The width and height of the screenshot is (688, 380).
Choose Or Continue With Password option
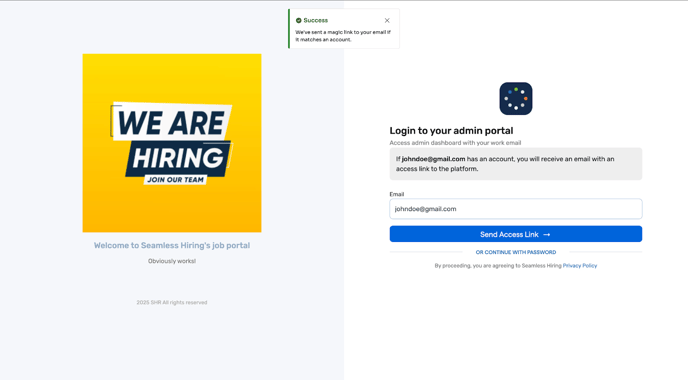[x=516, y=252]
